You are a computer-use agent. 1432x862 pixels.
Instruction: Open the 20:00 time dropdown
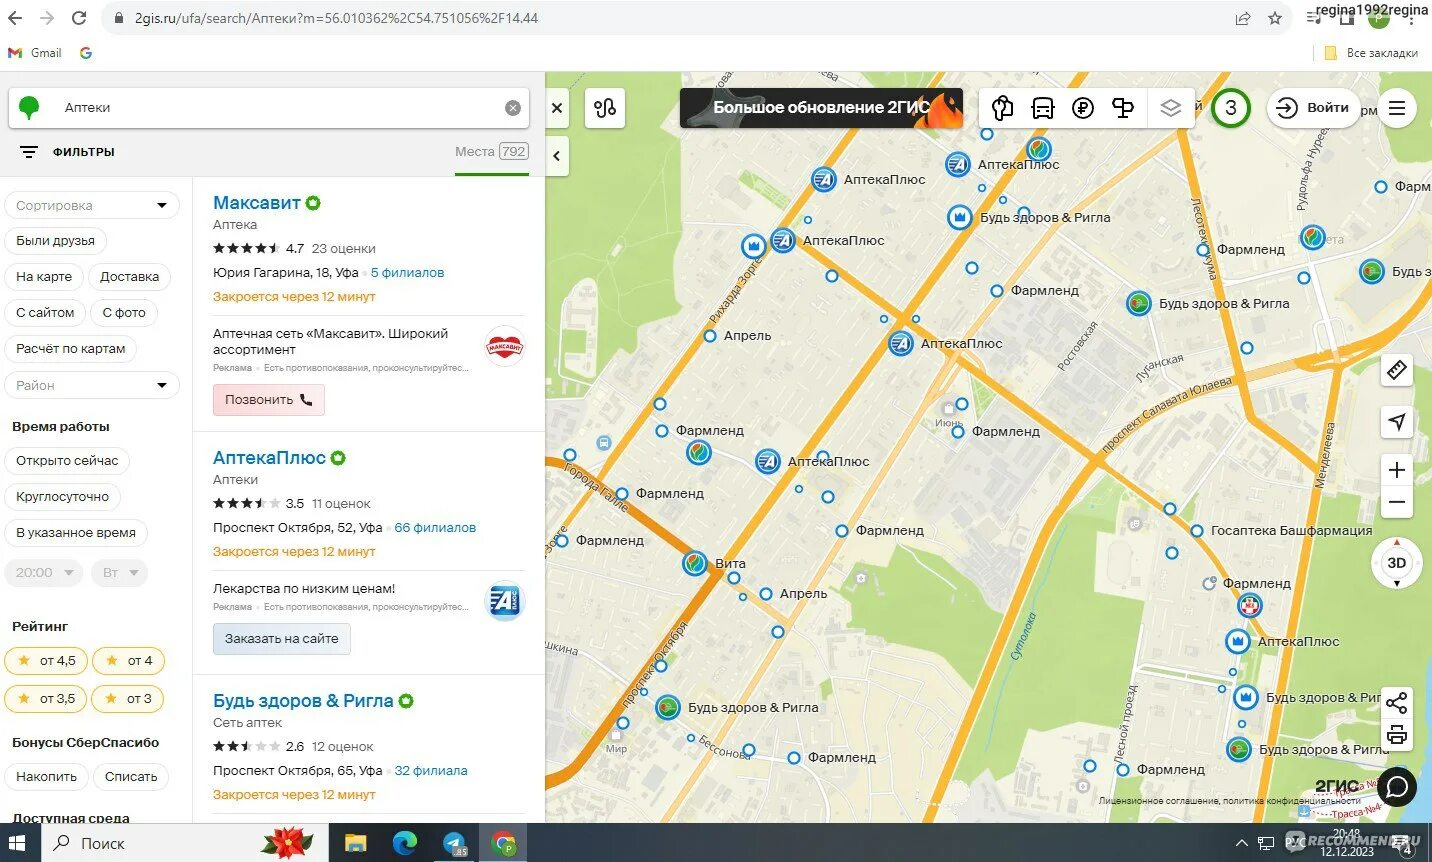(x=43, y=573)
